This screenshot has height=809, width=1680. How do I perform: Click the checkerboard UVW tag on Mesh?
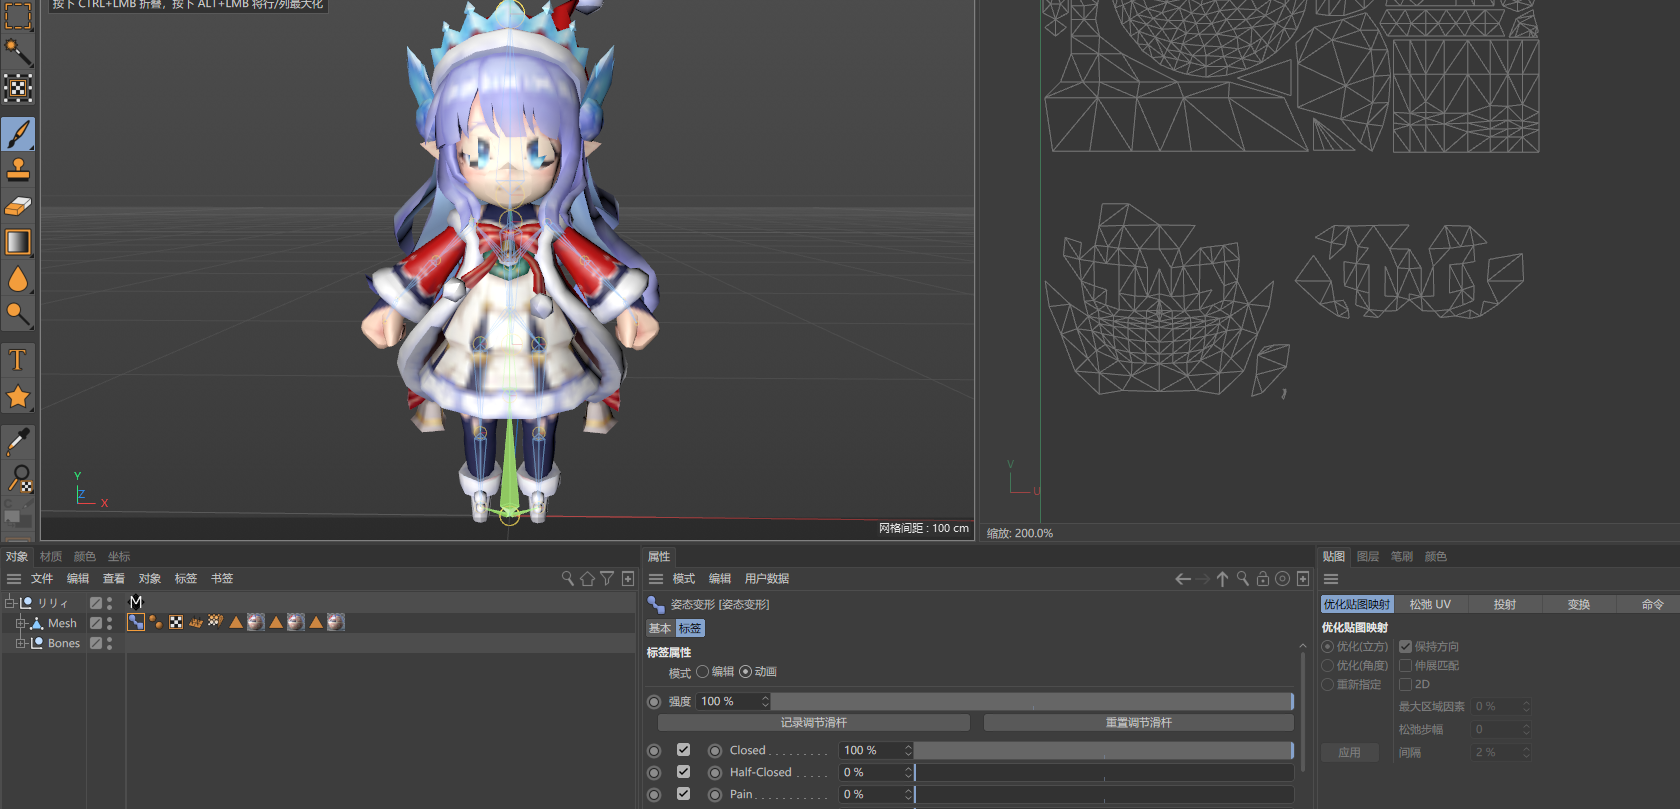tap(176, 622)
